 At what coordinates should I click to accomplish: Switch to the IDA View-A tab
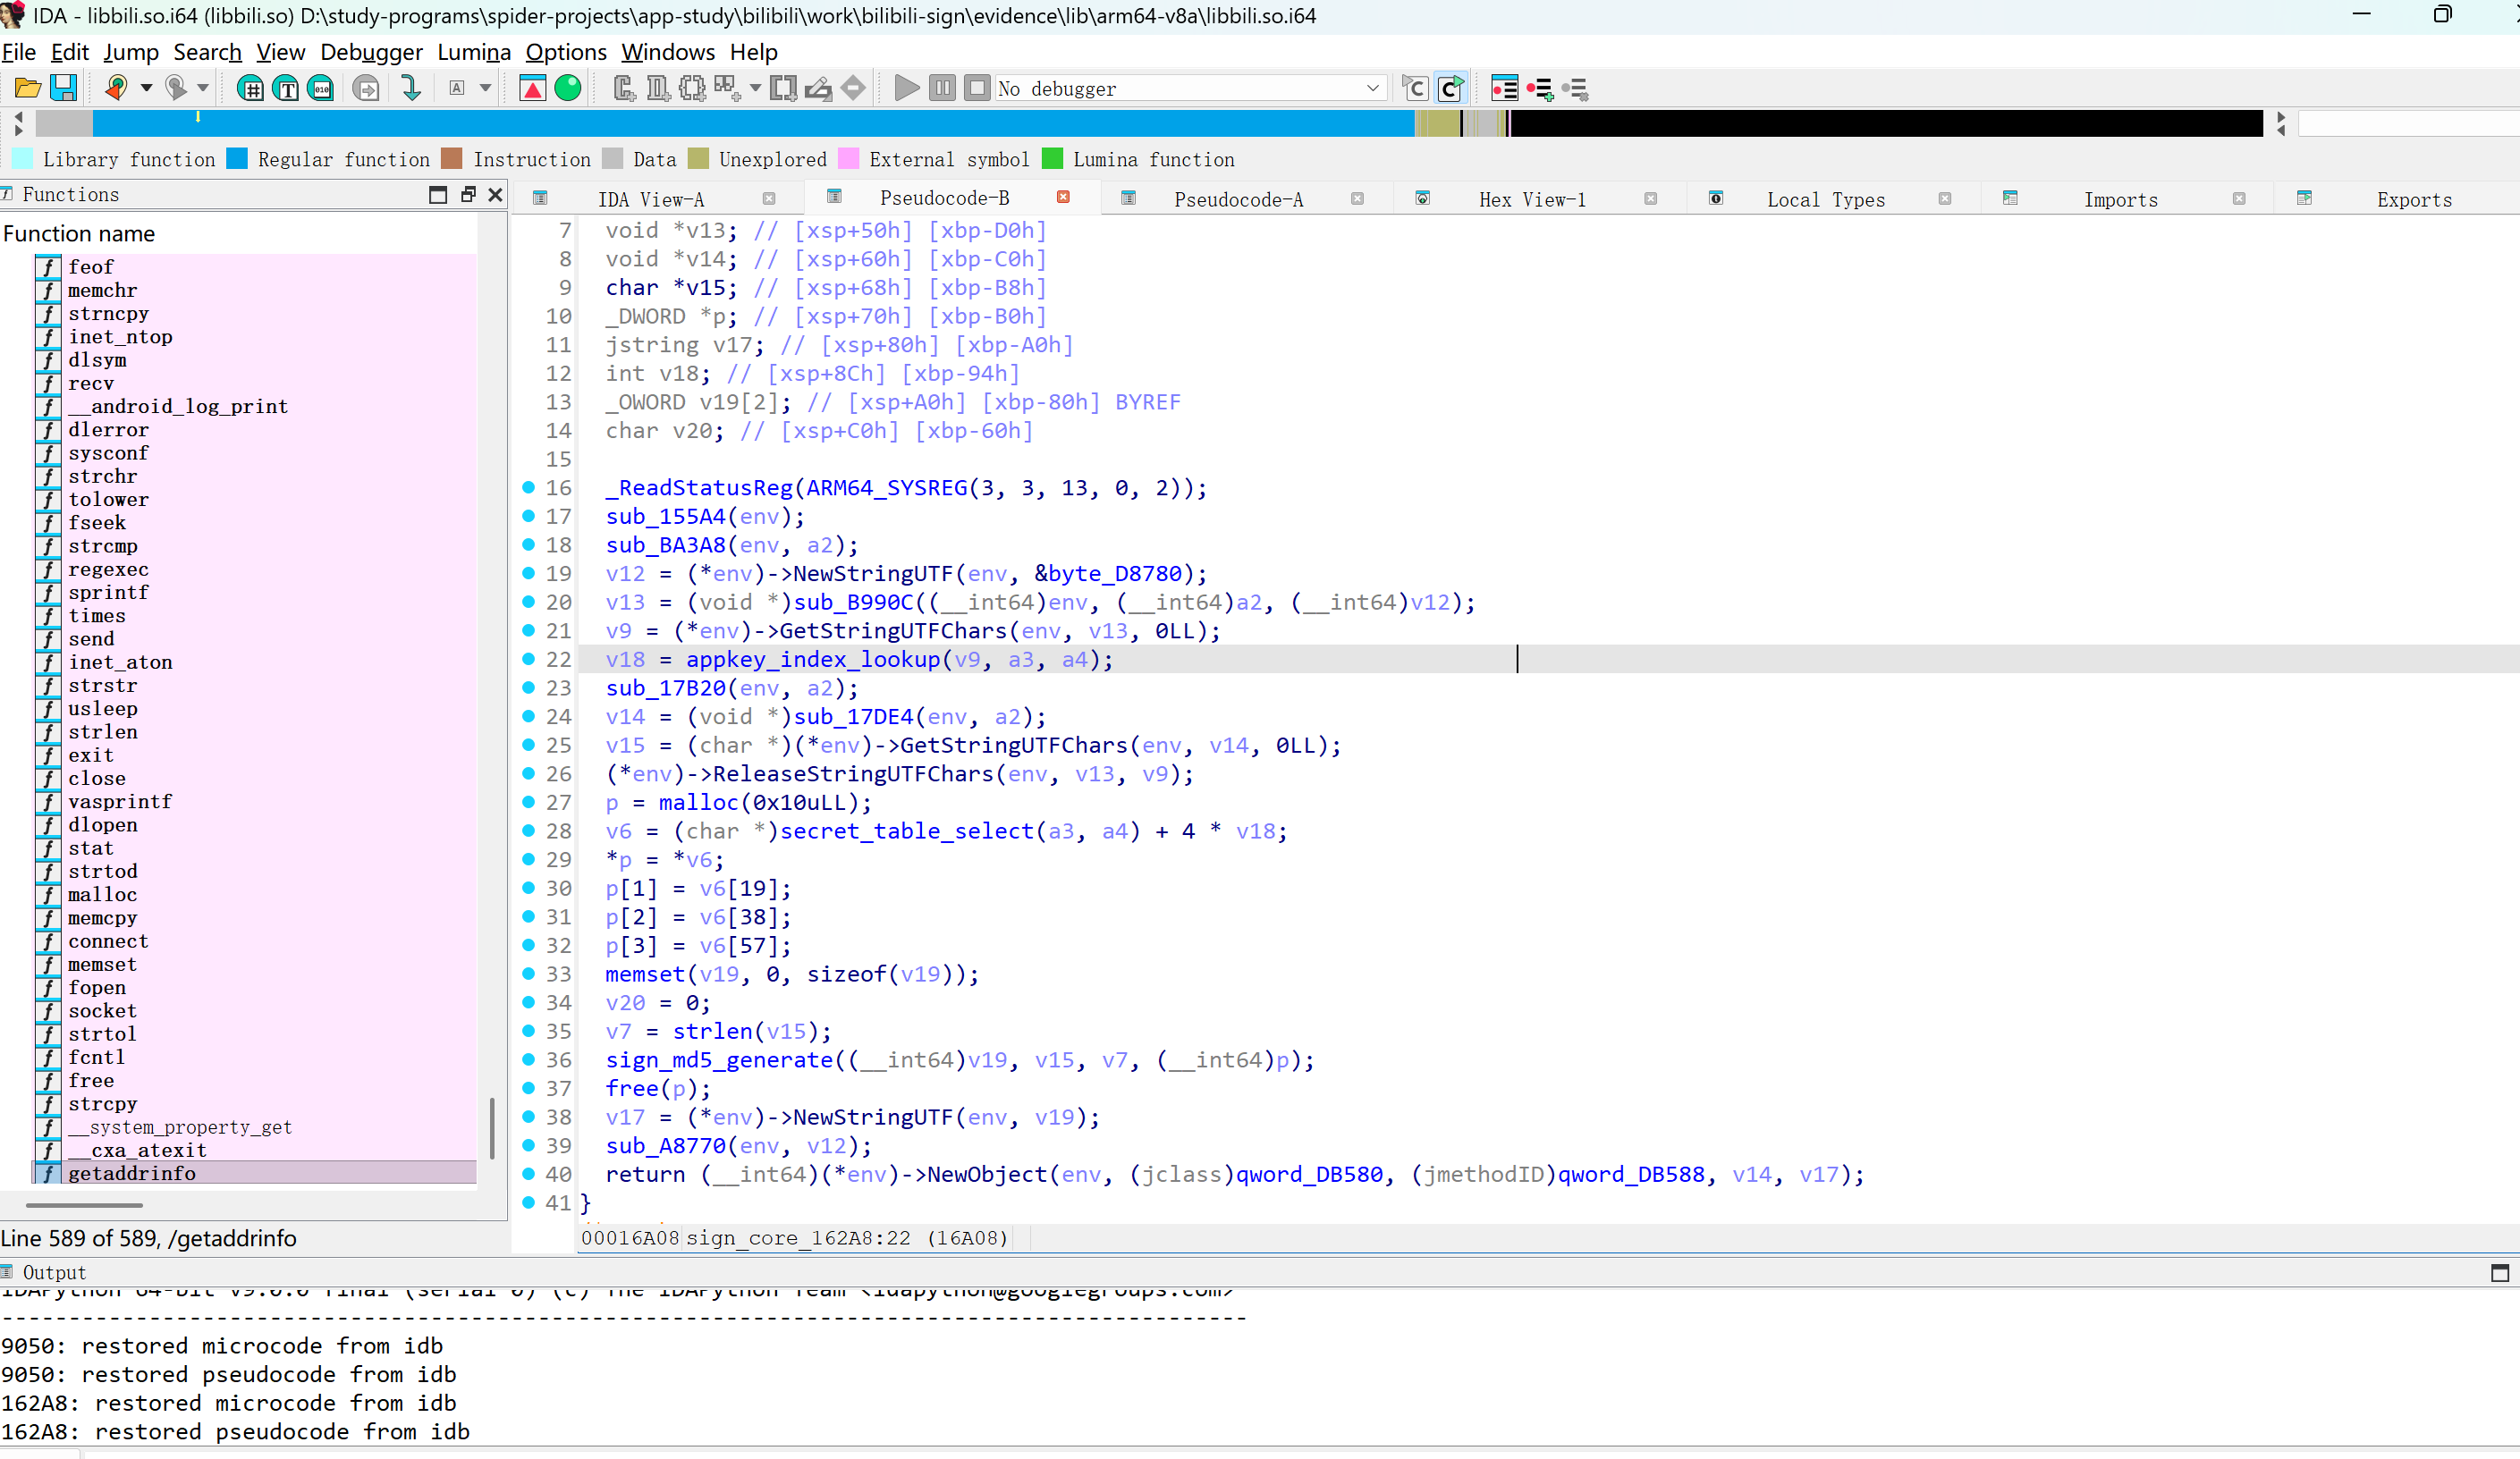tap(651, 199)
